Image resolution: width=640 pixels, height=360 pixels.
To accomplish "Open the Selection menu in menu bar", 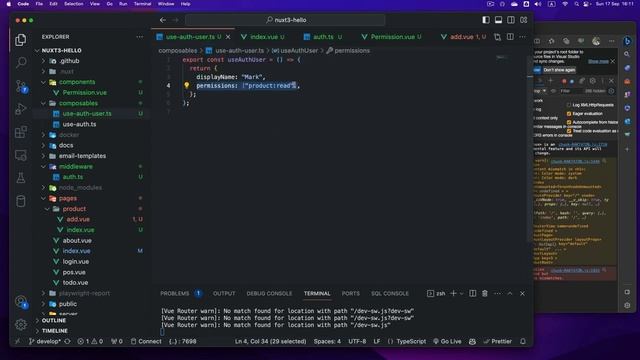I will [x=73, y=4].
